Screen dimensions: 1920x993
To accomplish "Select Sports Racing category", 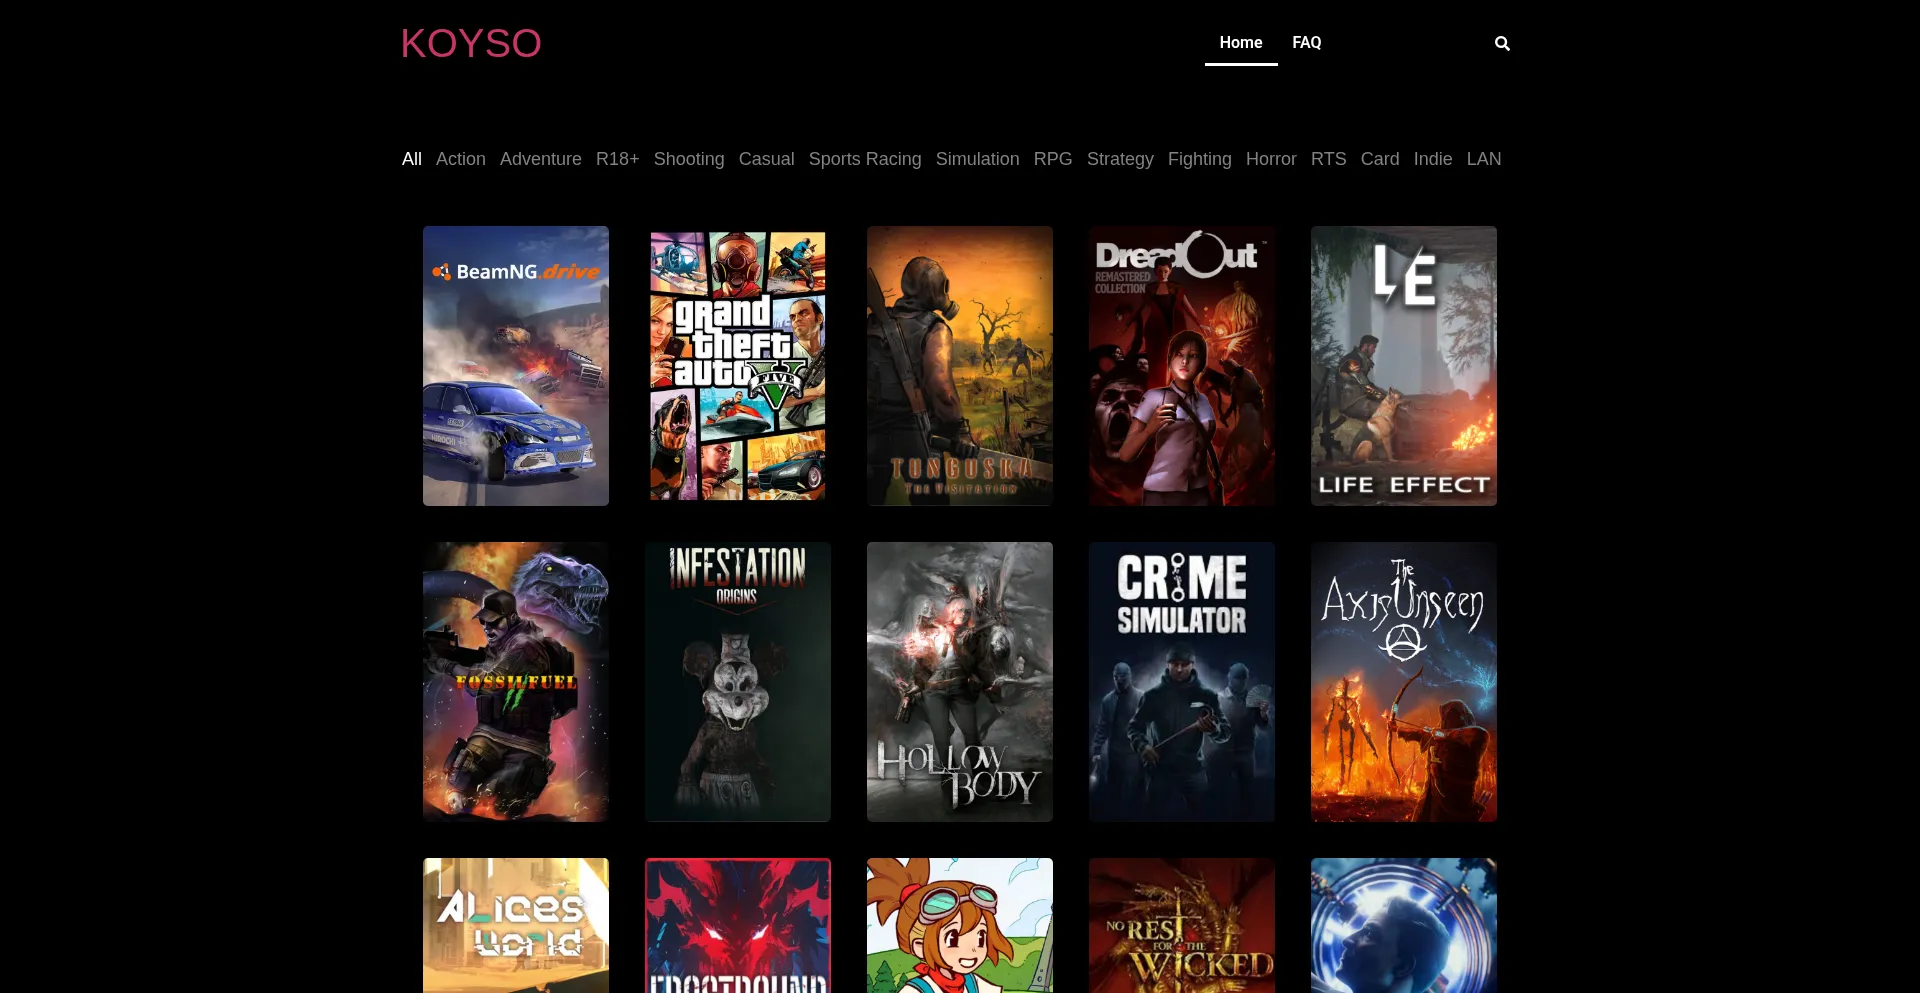I will click(865, 159).
